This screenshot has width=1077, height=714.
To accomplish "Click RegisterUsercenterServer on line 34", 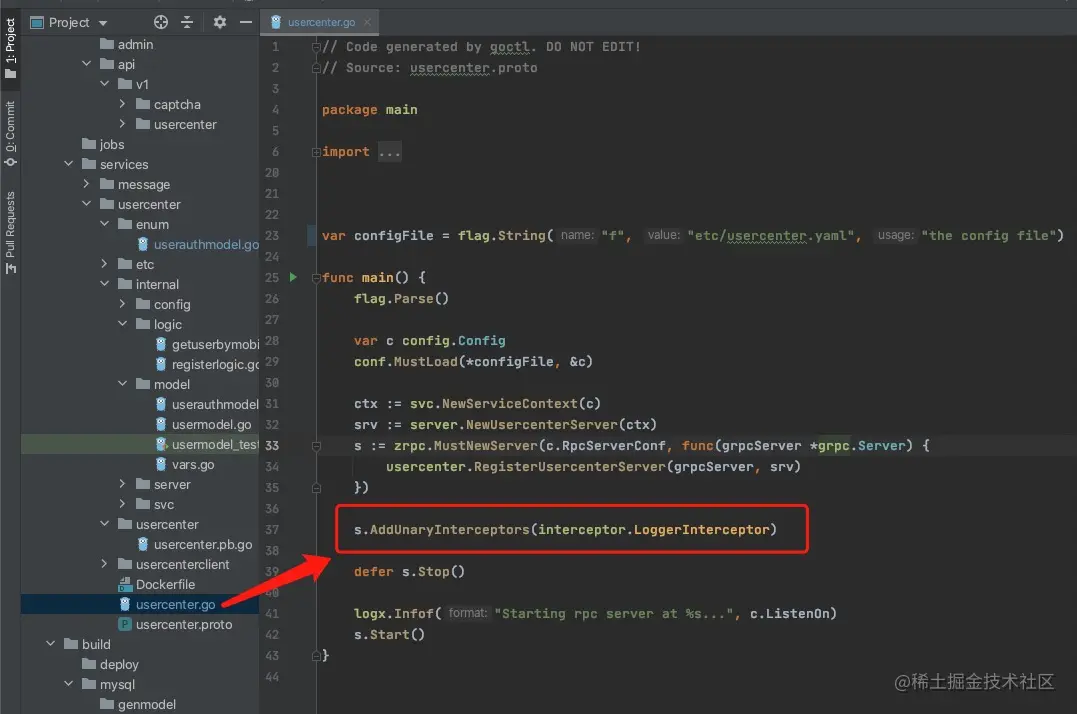I will (x=569, y=467).
